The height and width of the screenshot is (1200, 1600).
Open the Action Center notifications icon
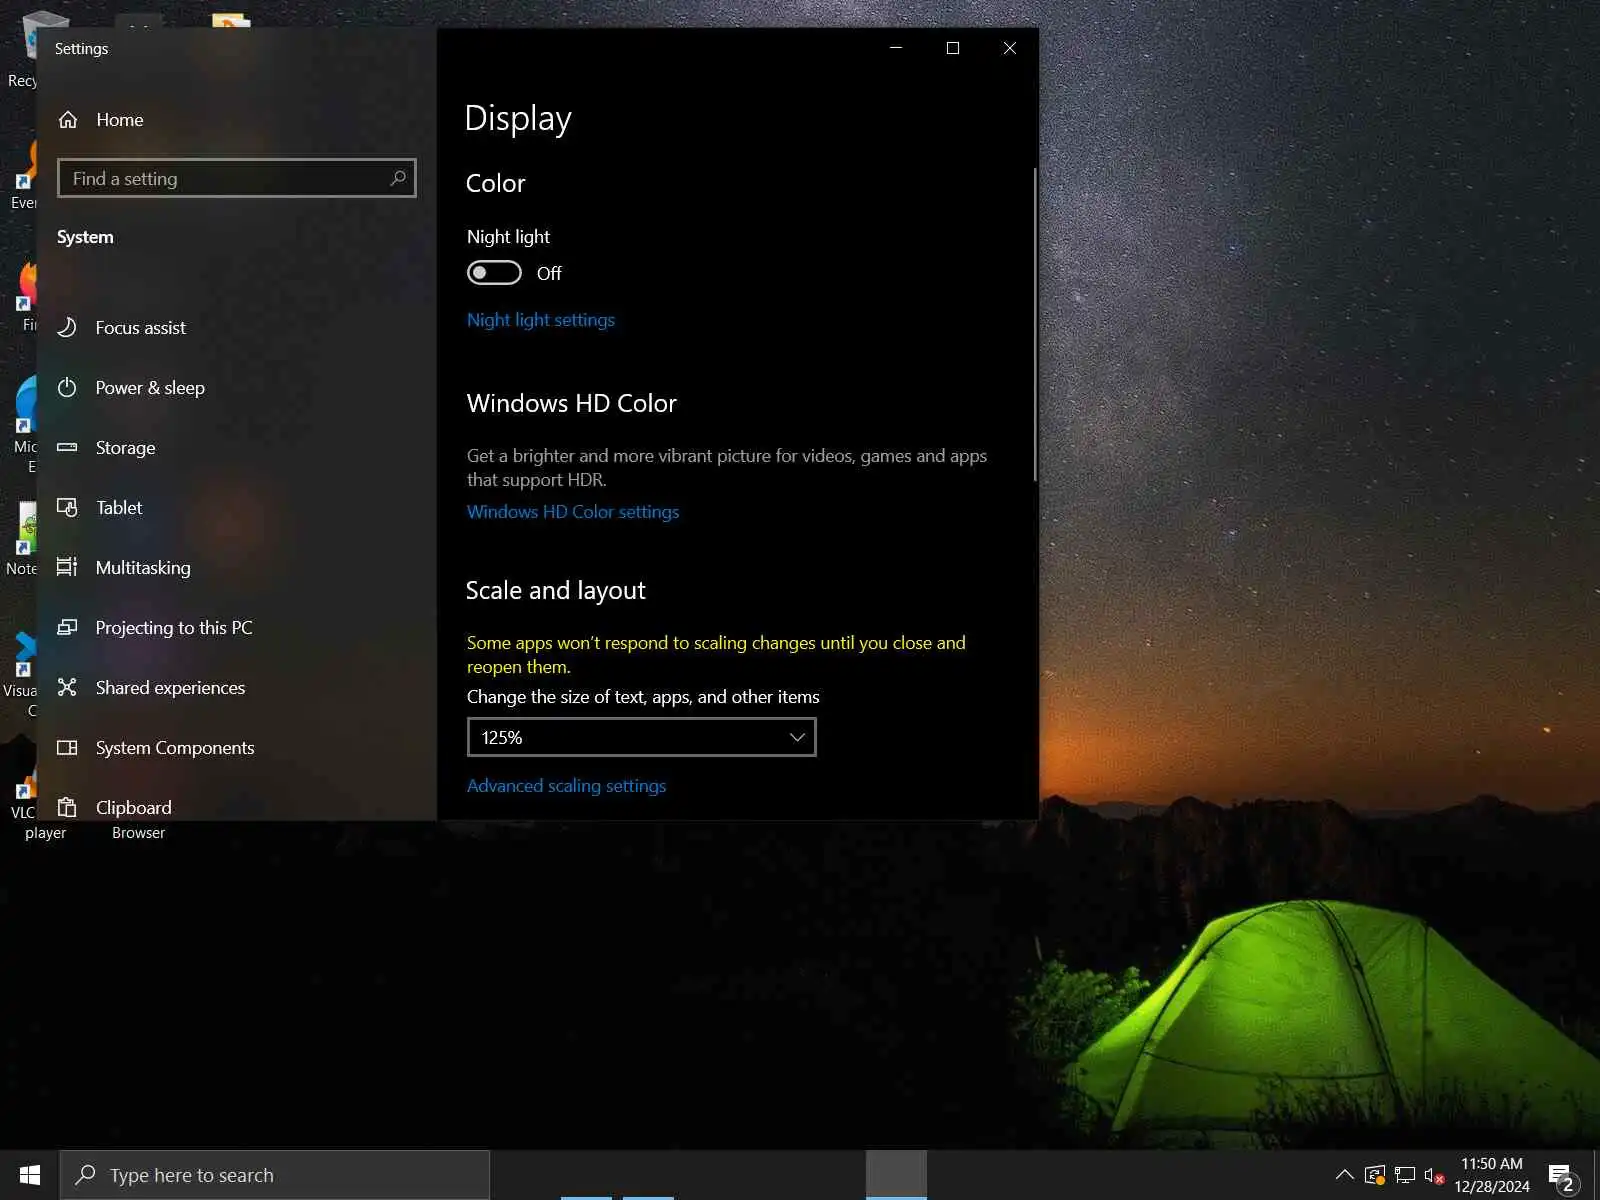[1561, 1176]
